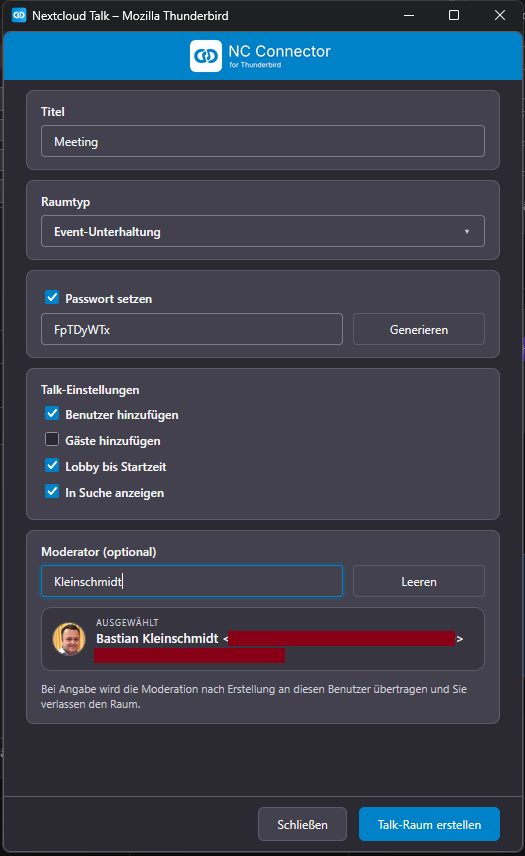Click the moderation transfer hint text
Screen dimensions: 525x856
pos(254,697)
